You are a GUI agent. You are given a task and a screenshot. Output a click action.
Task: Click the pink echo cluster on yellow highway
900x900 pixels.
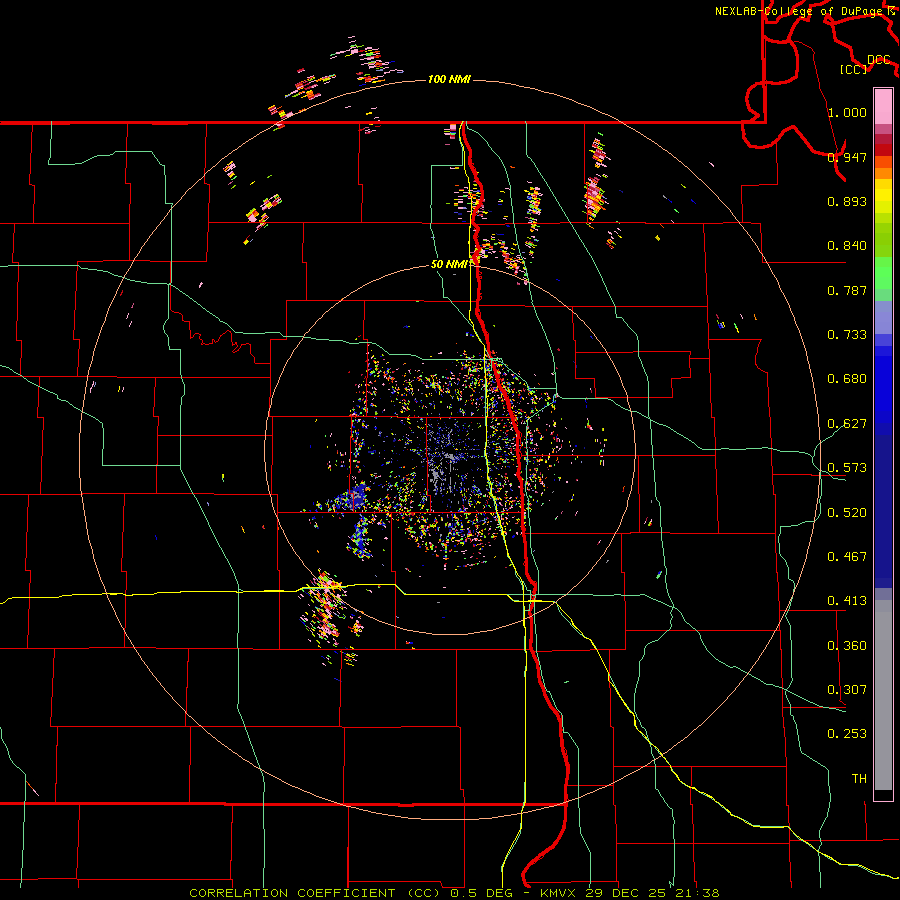(325, 608)
